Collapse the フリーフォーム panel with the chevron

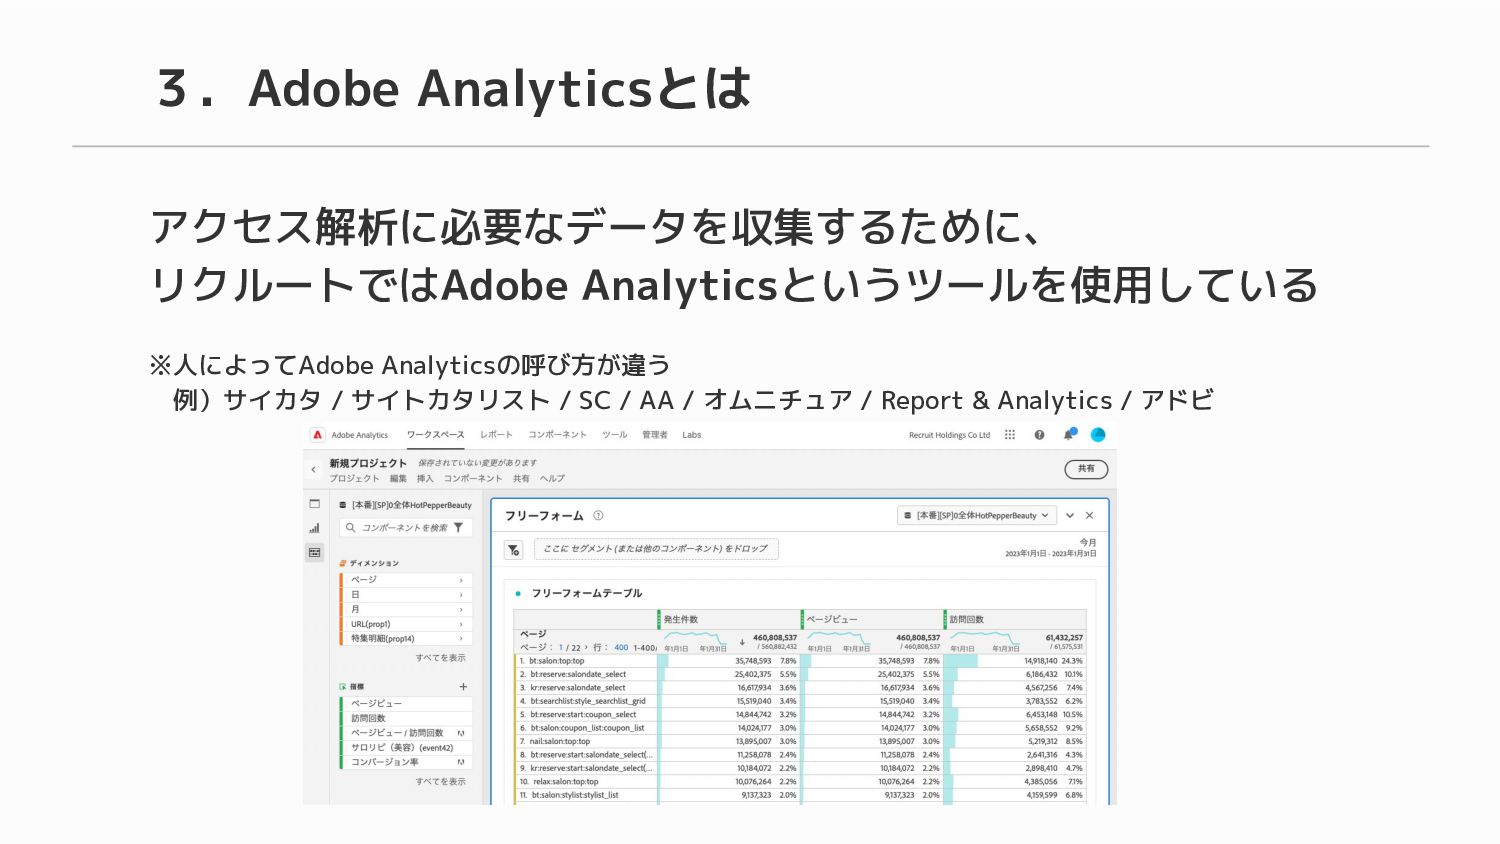1070,516
